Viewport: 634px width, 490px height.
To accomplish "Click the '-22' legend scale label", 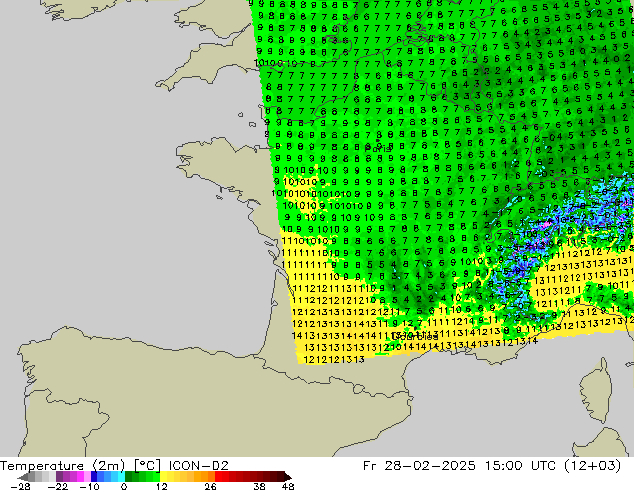I will tap(57, 486).
